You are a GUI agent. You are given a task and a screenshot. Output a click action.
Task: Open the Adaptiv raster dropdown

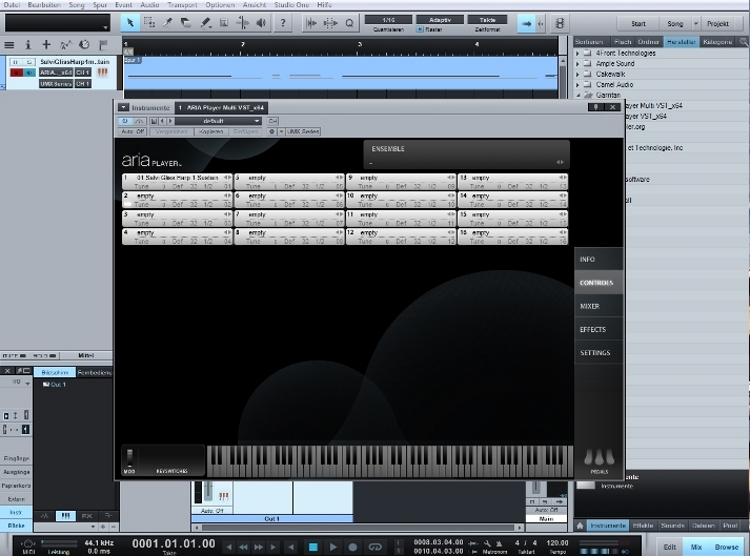coord(440,20)
